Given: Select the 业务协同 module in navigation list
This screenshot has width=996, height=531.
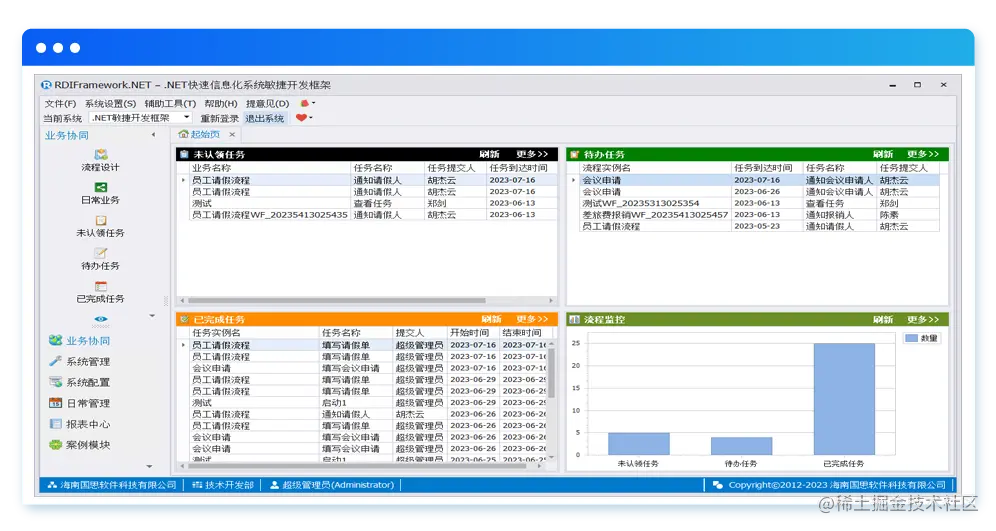Looking at the screenshot, I should (79, 340).
